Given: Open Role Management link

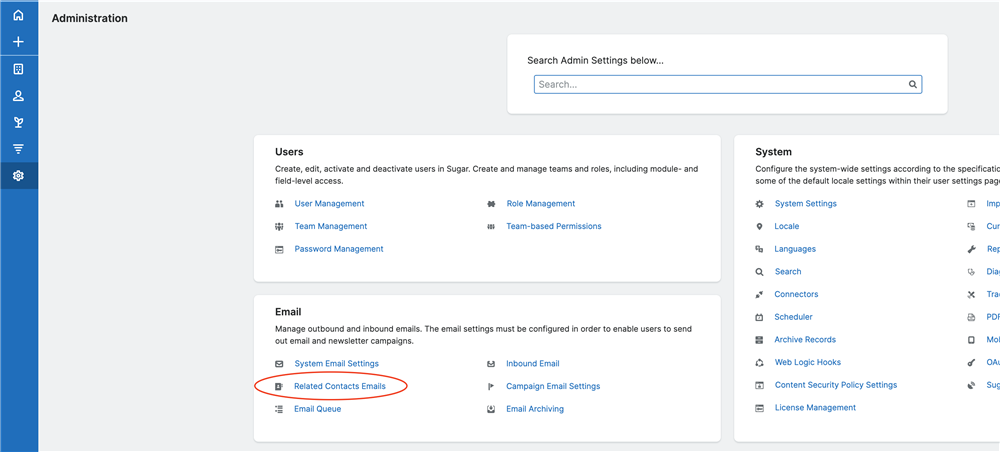Looking at the screenshot, I should pos(540,204).
